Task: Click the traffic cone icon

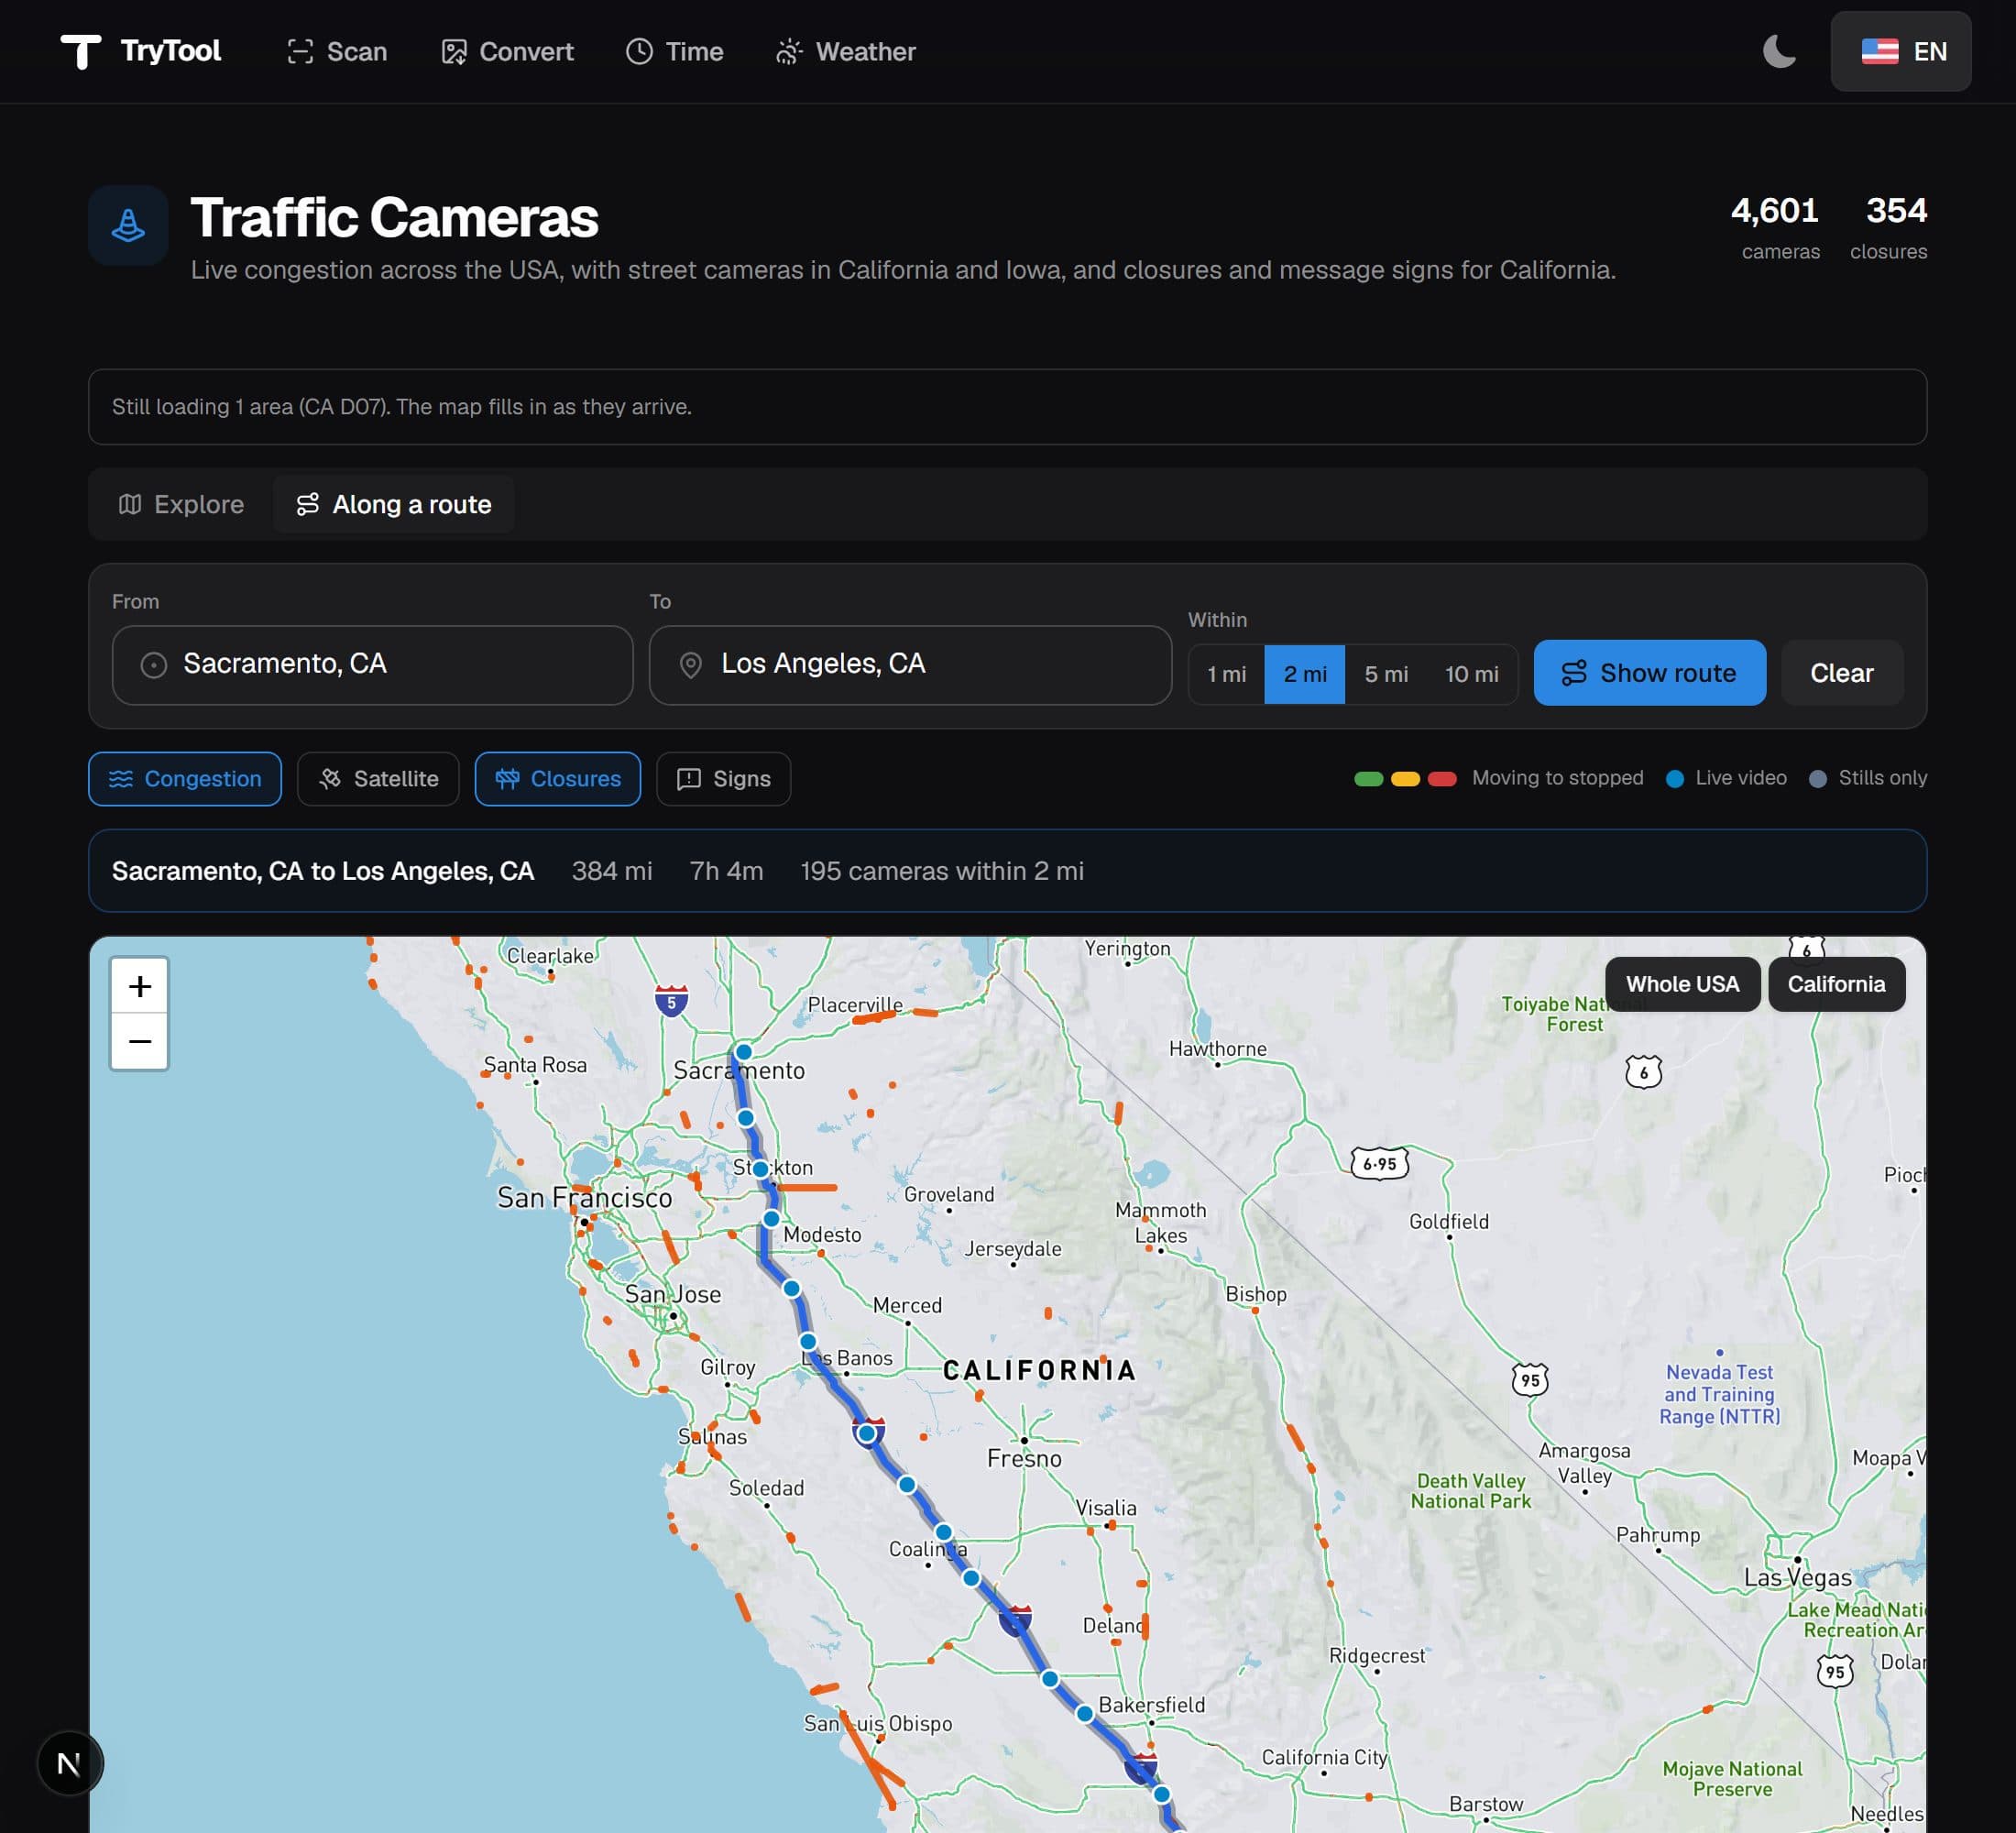Action: [128, 225]
